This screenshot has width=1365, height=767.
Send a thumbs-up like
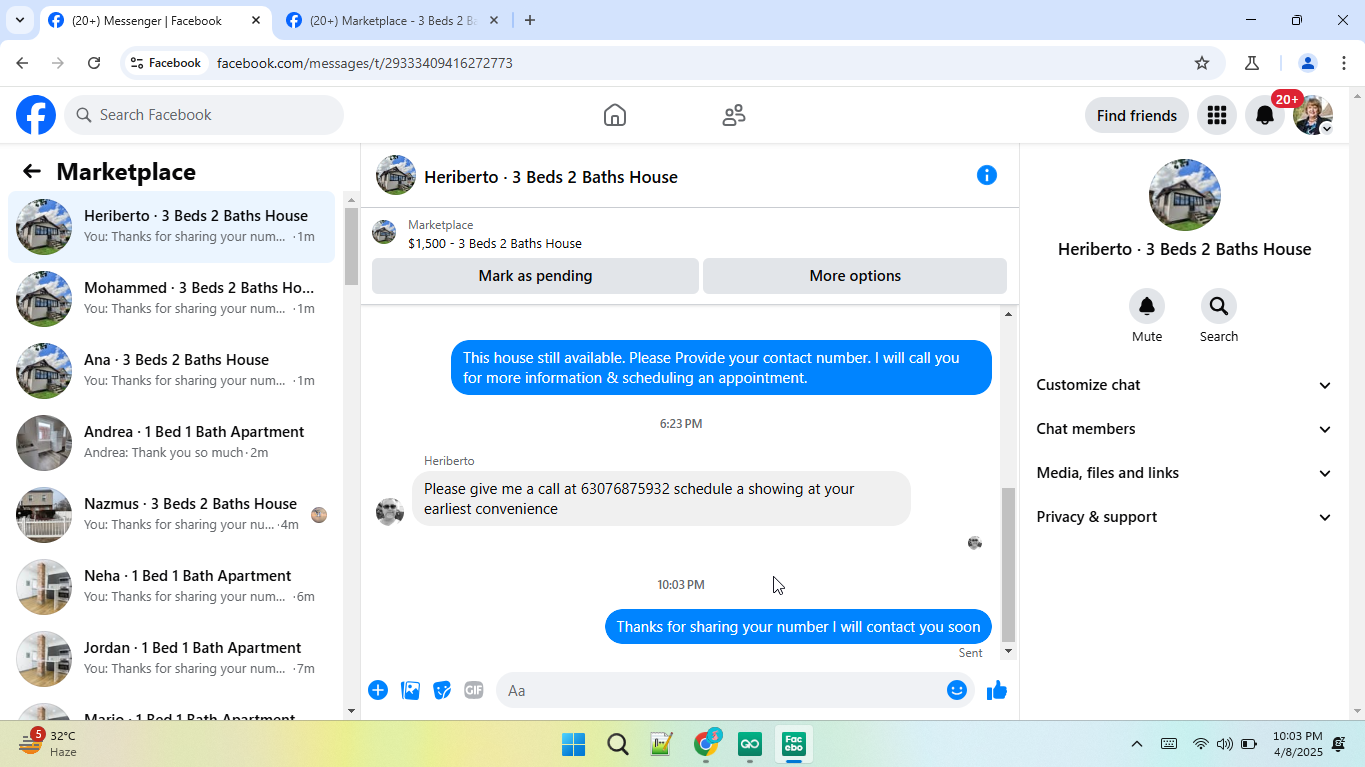(x=997, y=690)
